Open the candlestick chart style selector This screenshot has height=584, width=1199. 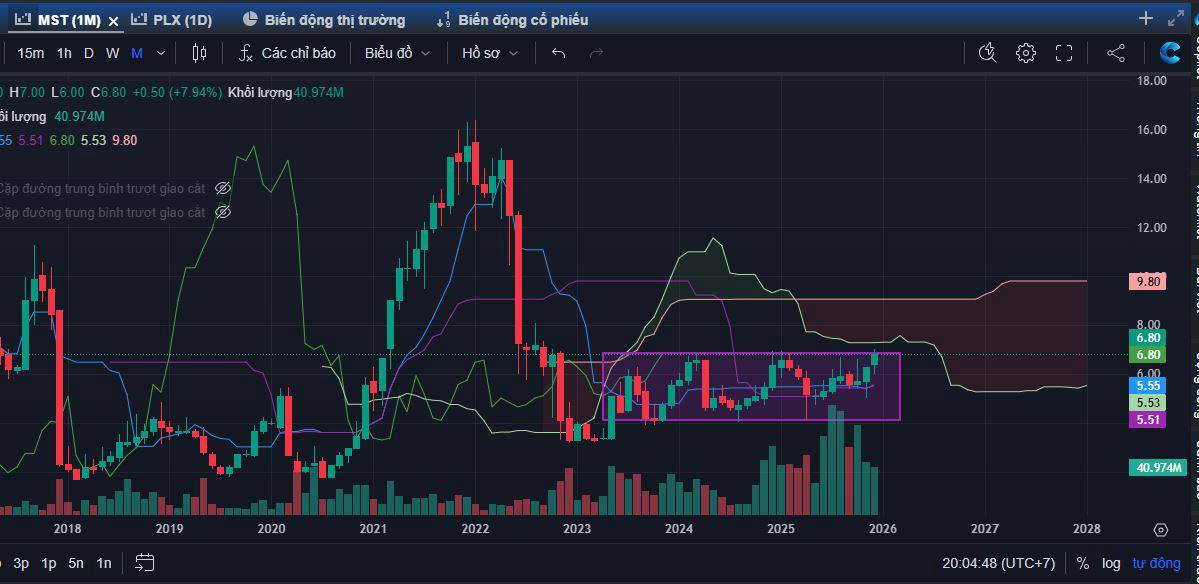pos(199,53)
